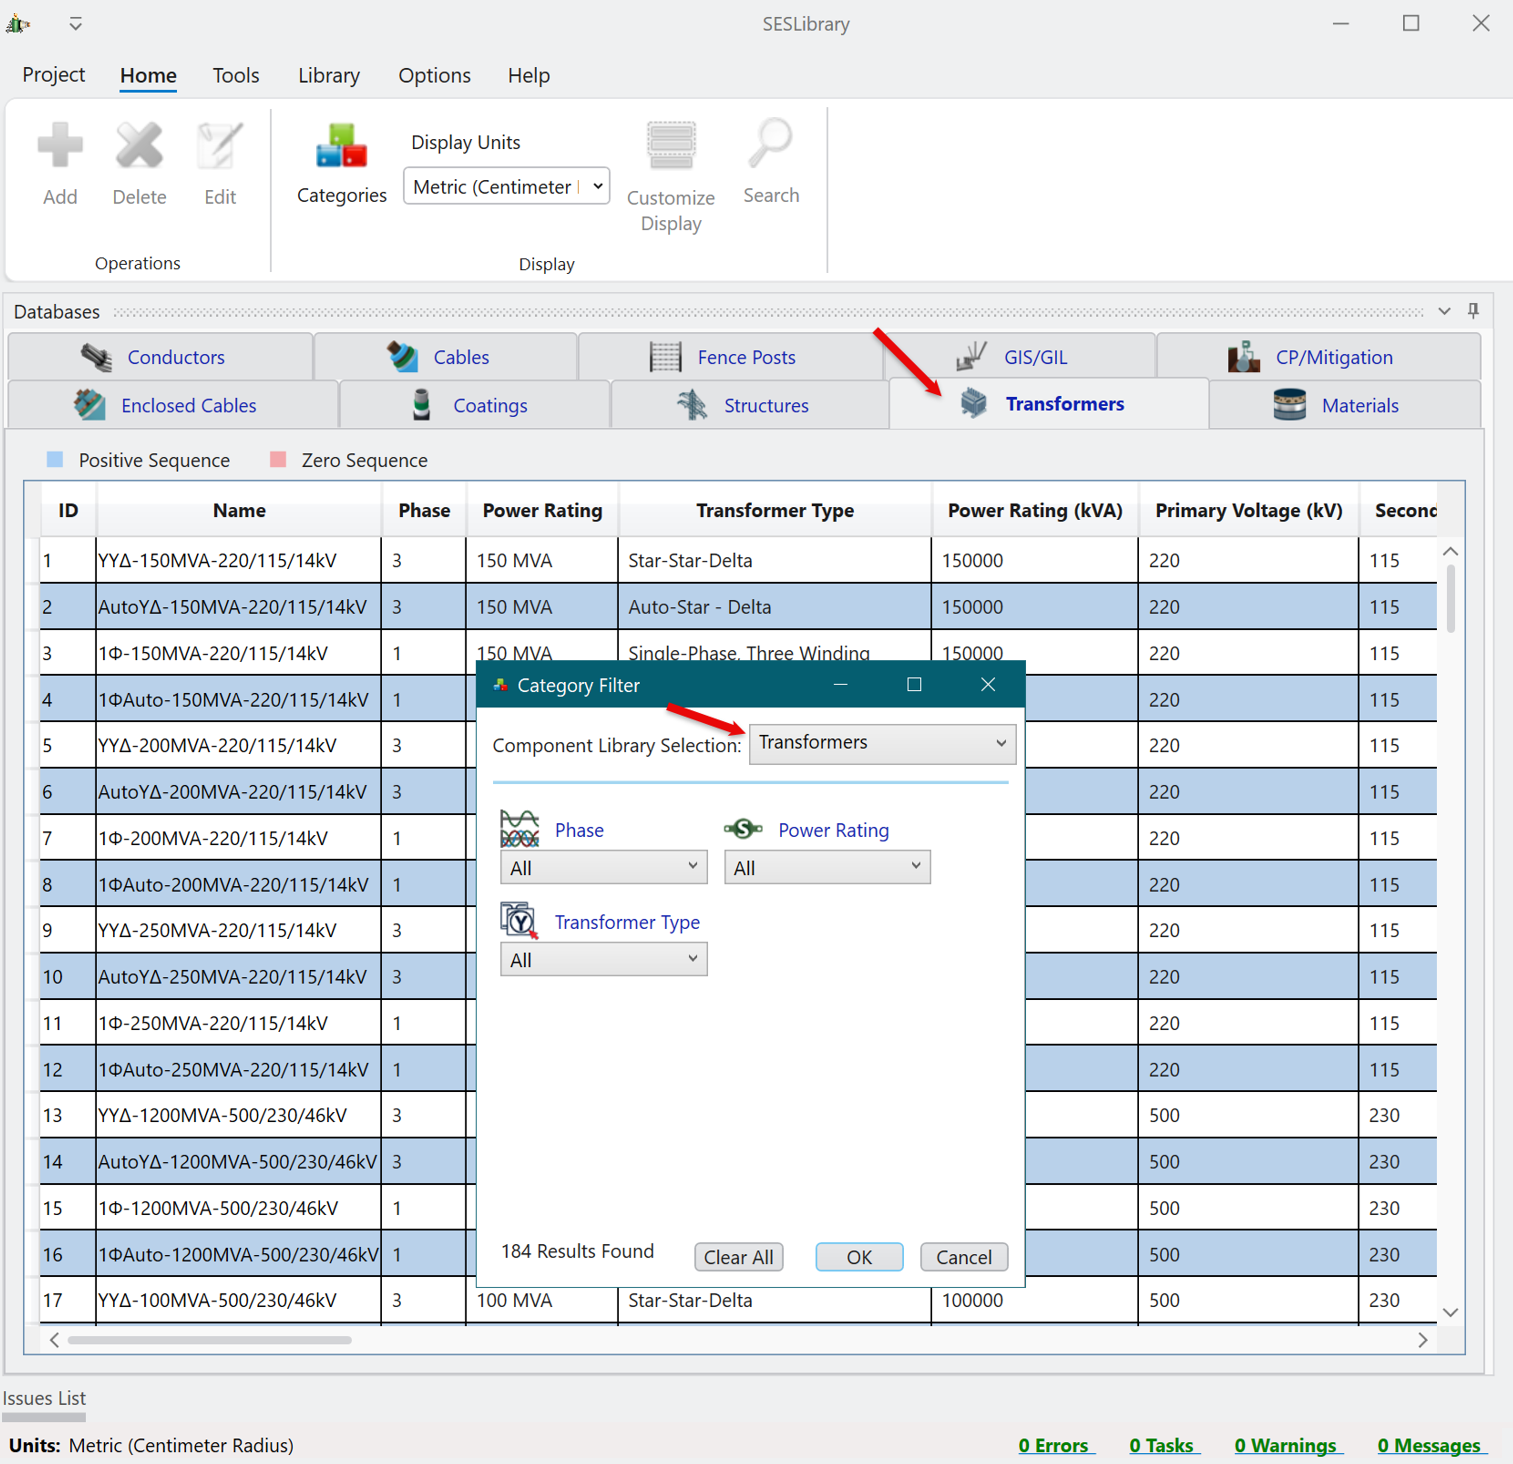This screenshot has height=1464, width=1513.
Task: Switch to the Fence Posts database tab
Action: pos(731,357)
